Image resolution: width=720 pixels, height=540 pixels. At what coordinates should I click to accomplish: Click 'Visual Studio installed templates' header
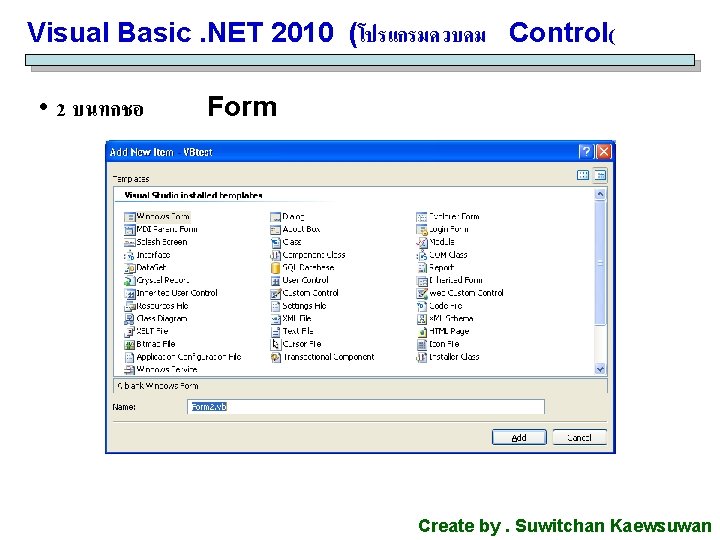click(x=193, y=196)
